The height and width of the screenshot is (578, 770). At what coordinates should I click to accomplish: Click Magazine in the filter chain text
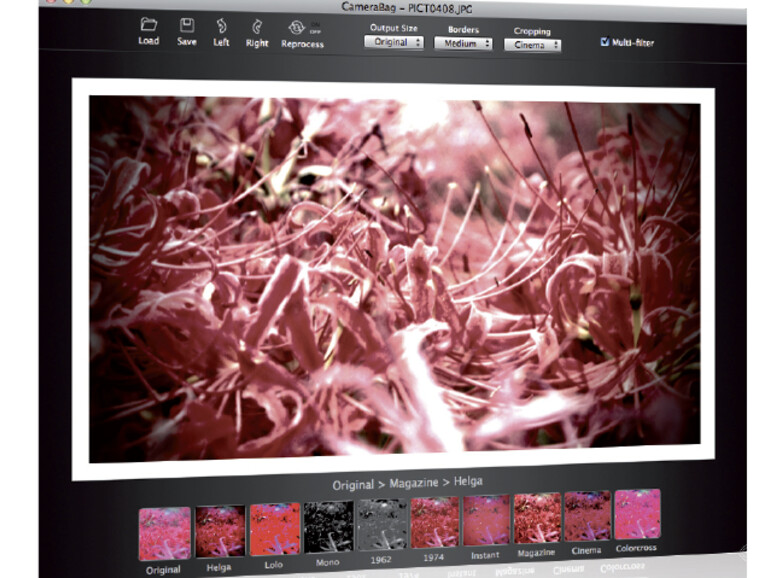413,483
